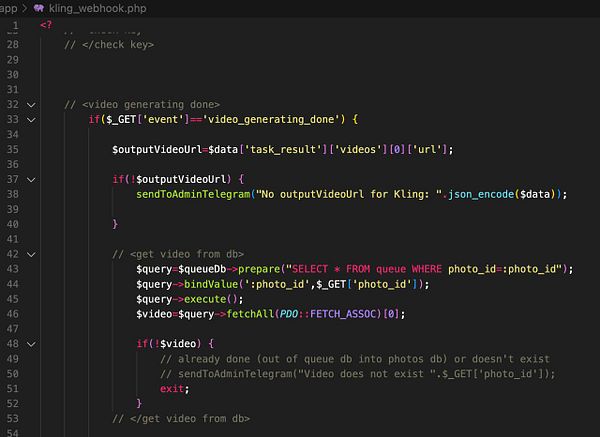
Task: Open the kling_webhook.php breadcrumb item
Action: click(x=98, y=8)
